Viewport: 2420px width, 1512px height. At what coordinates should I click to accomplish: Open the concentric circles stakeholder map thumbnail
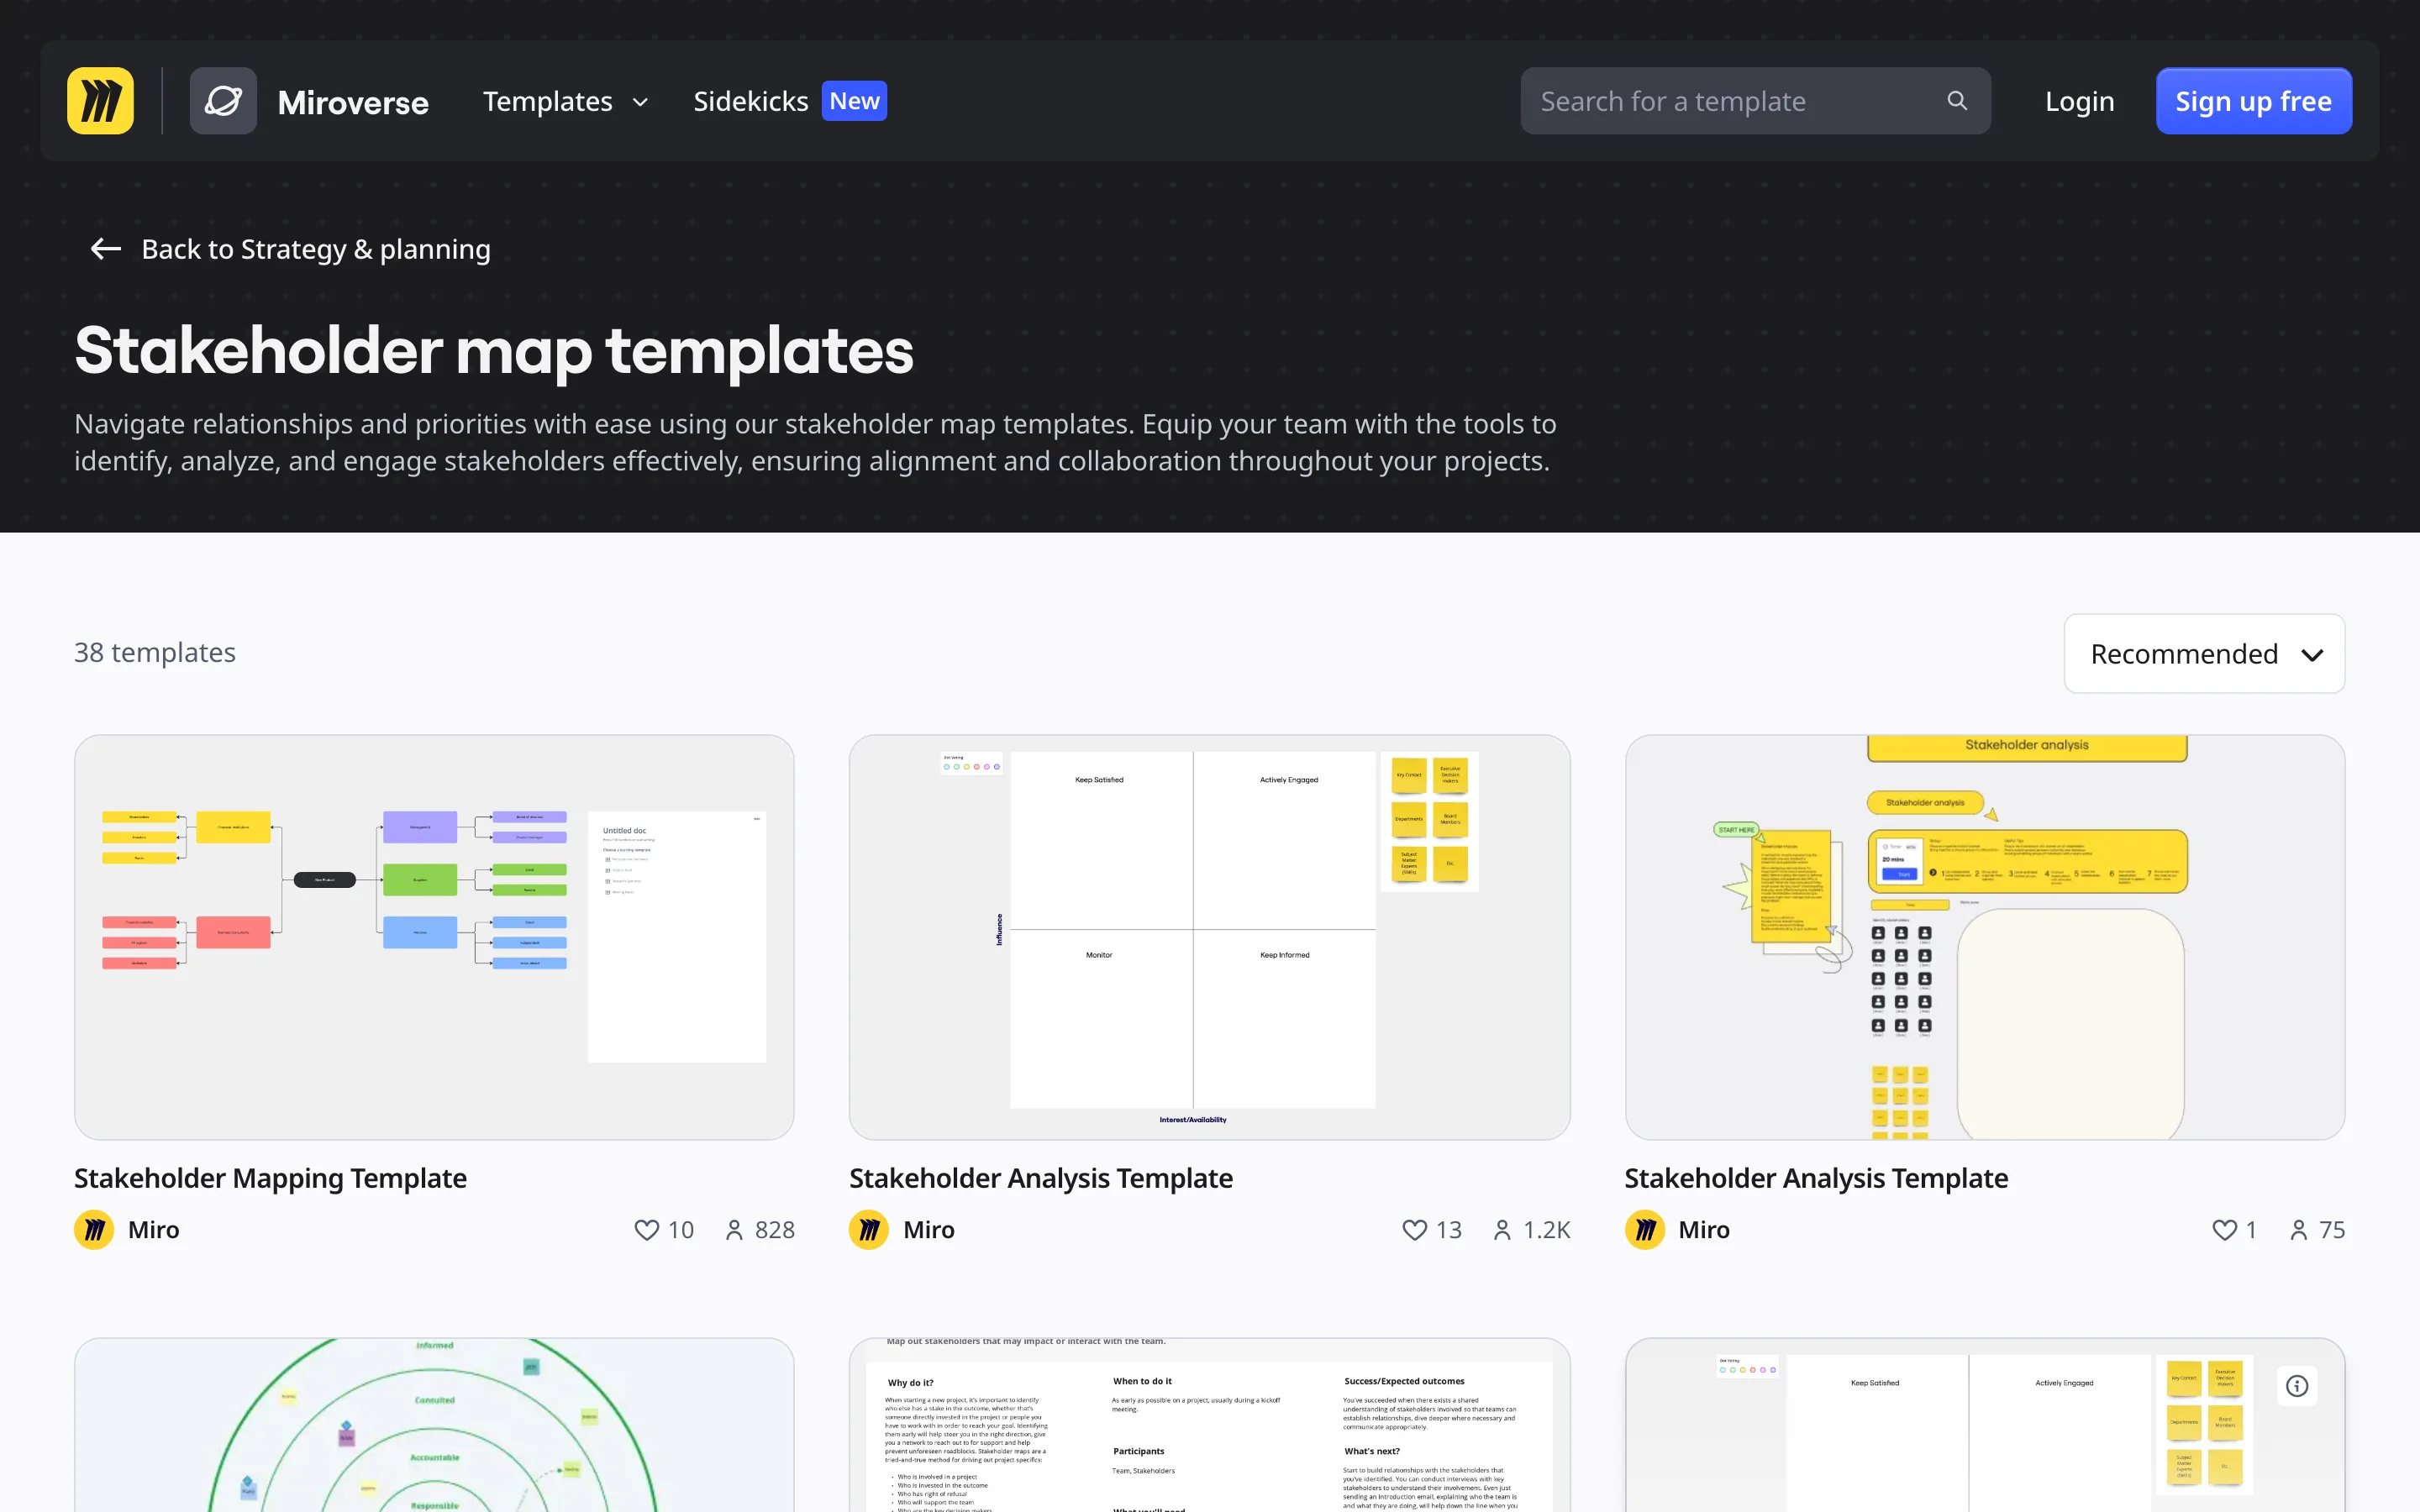coord(434,1425)
